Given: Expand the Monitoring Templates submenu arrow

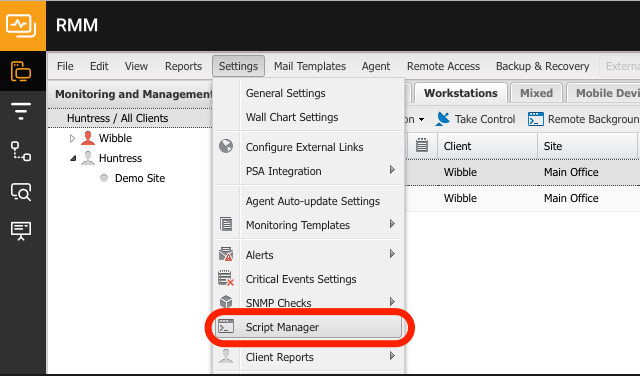Looking at the screenshot, I should [392, 224].
